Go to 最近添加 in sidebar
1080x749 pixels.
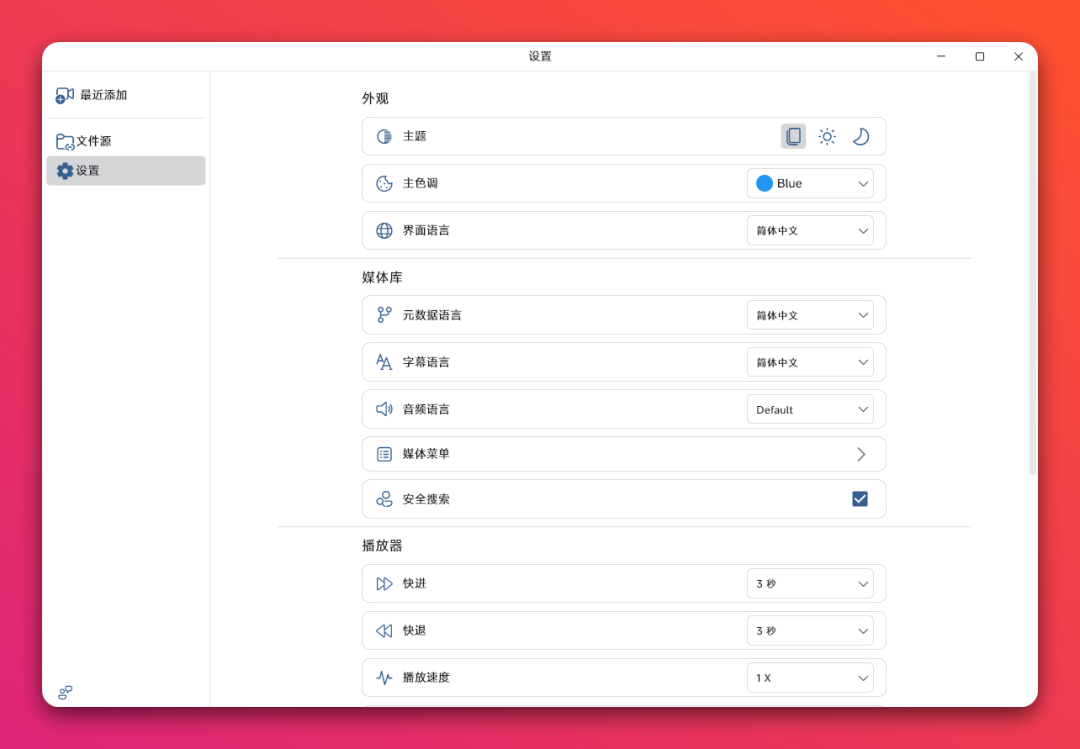coord(104,95)
